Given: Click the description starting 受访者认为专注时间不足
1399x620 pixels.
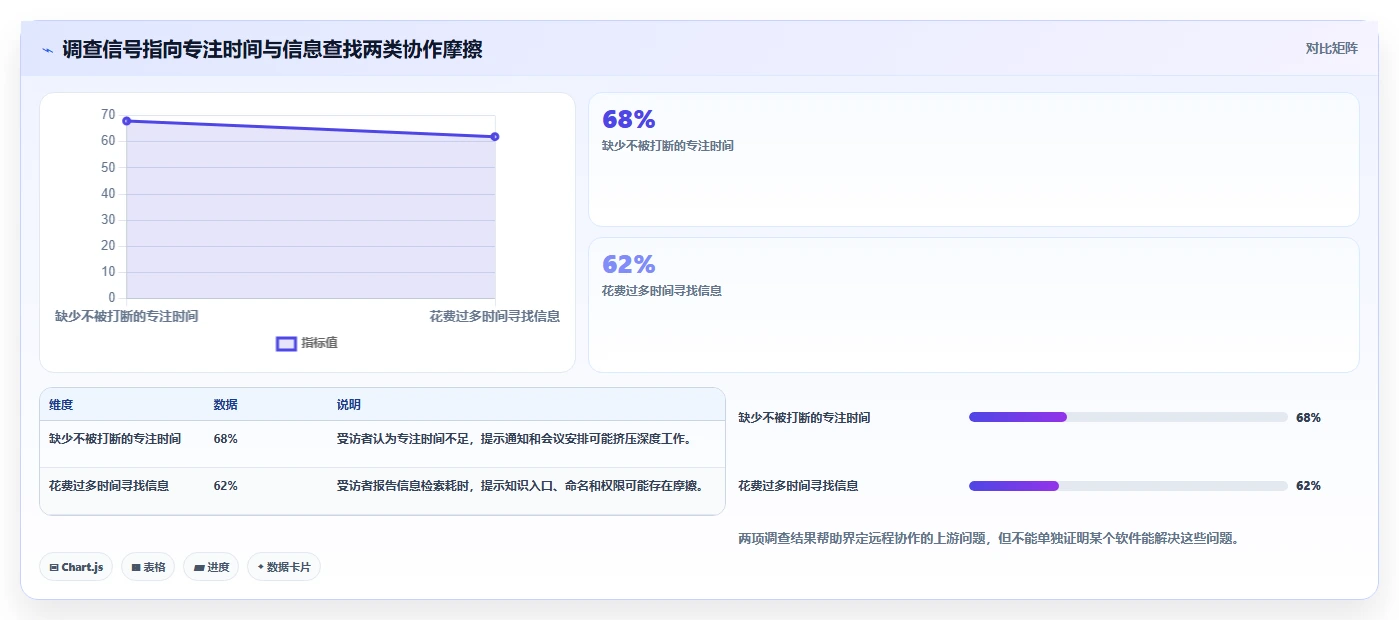Looking at the screenshot, I should click(x=515, y=439).
